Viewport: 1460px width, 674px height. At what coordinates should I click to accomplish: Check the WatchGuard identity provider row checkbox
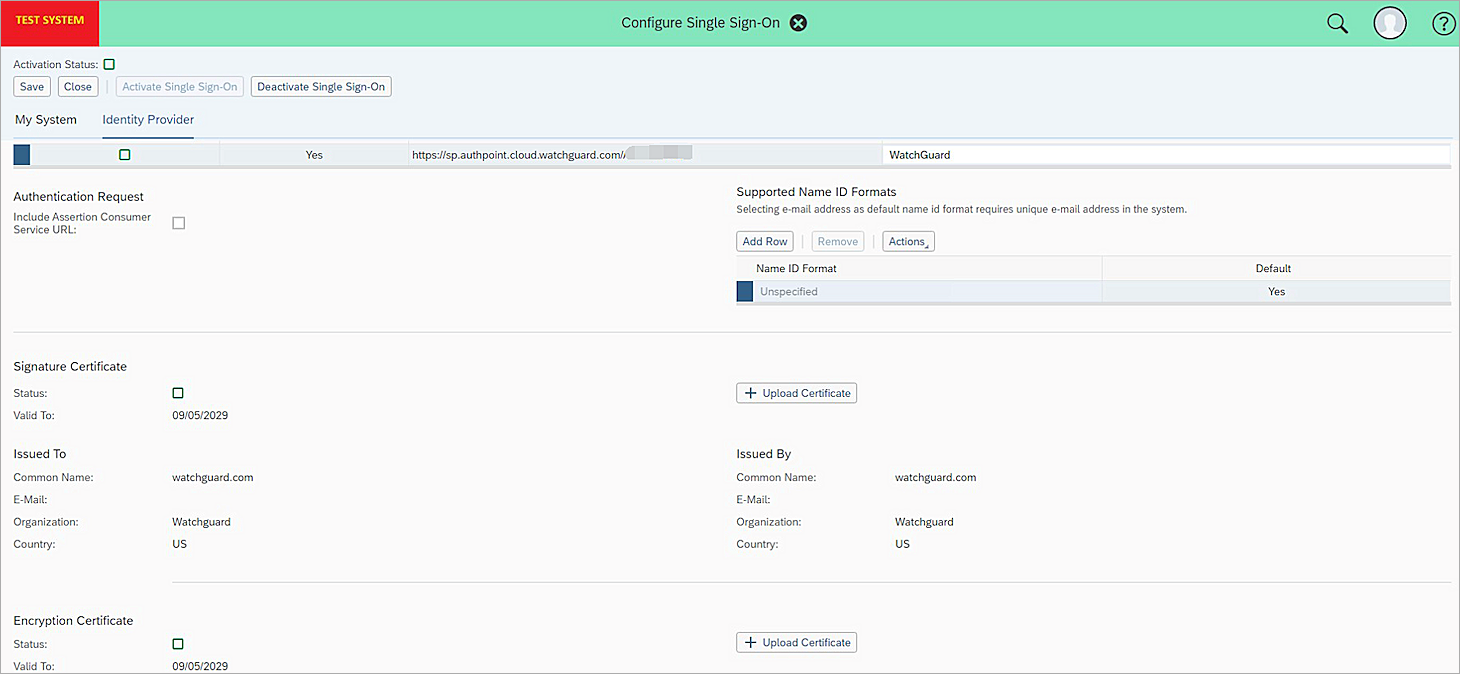pyautogui.click(x=124, y=154)
